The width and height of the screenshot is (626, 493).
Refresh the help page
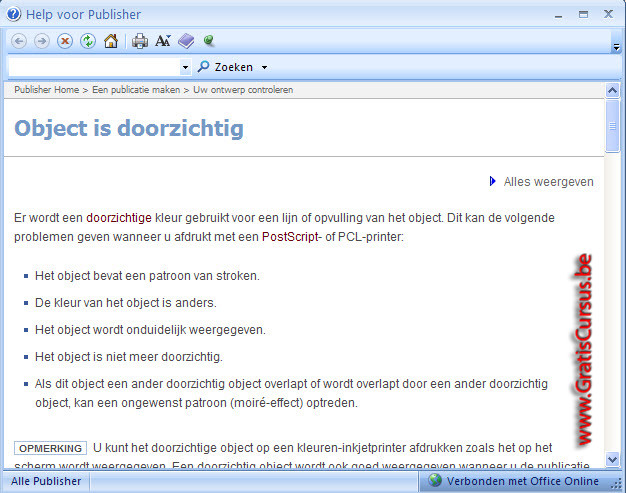pyautogui.click(x=88, y=41)
